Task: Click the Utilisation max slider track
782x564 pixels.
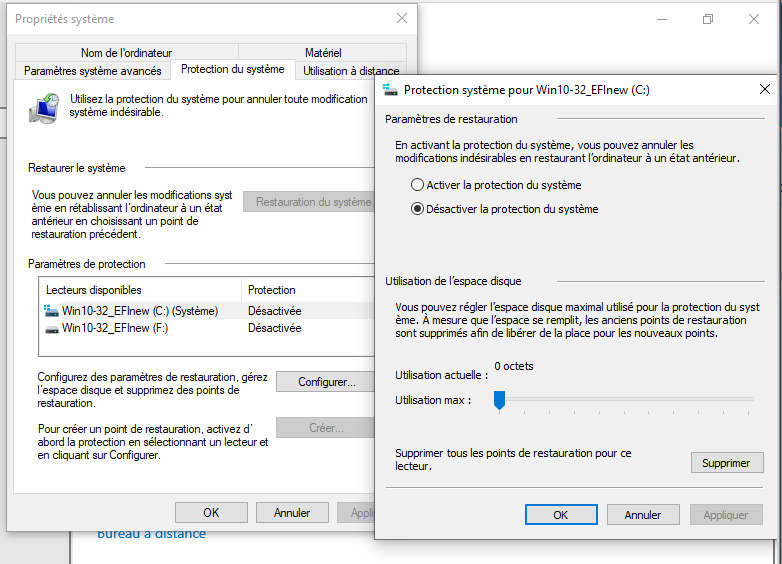Action: click(x=626, y=399)
